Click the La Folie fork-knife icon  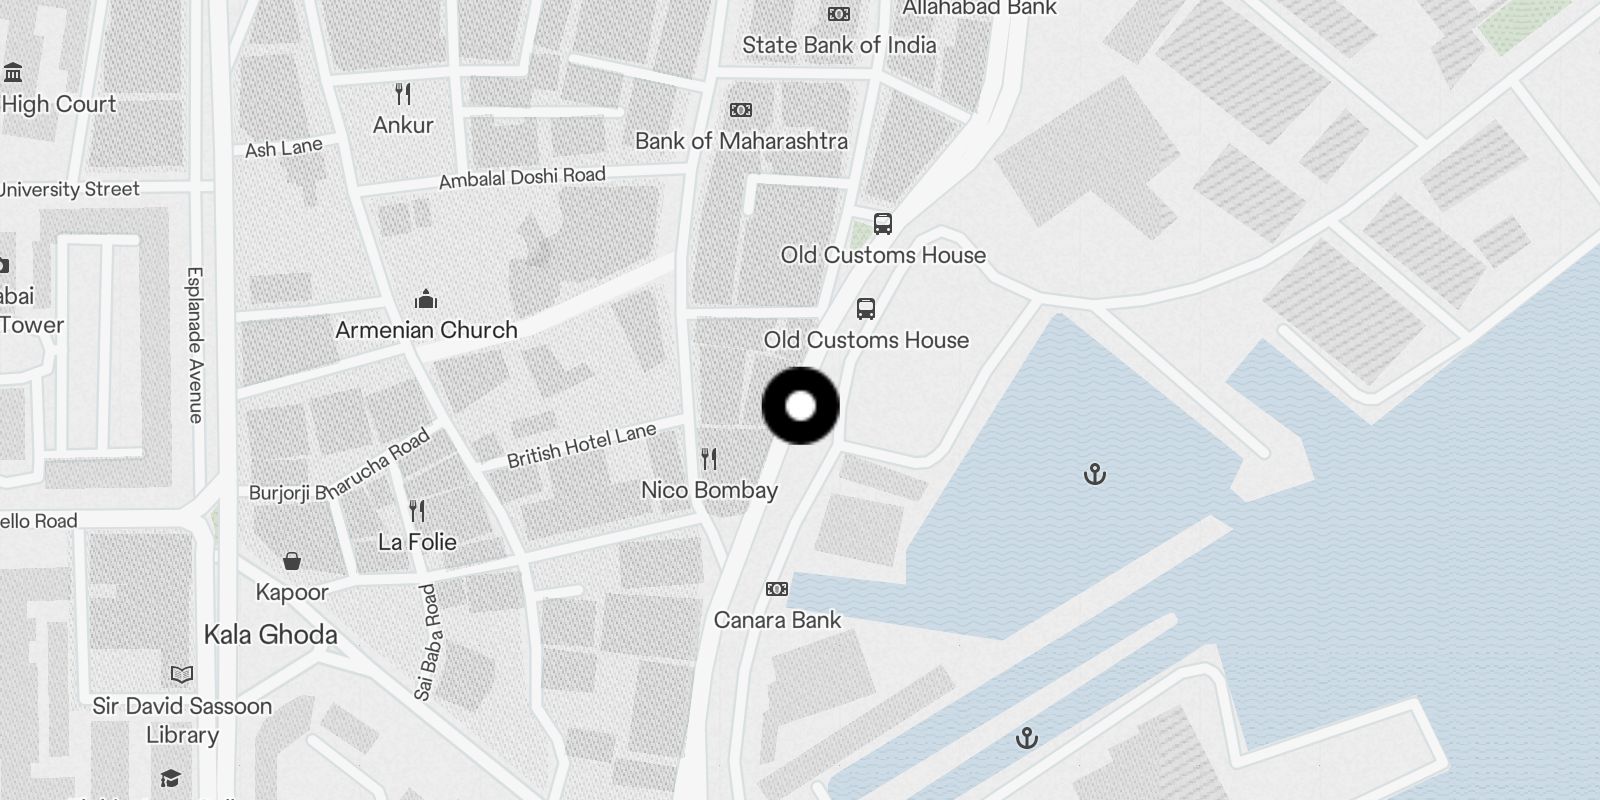coord(417,511)
